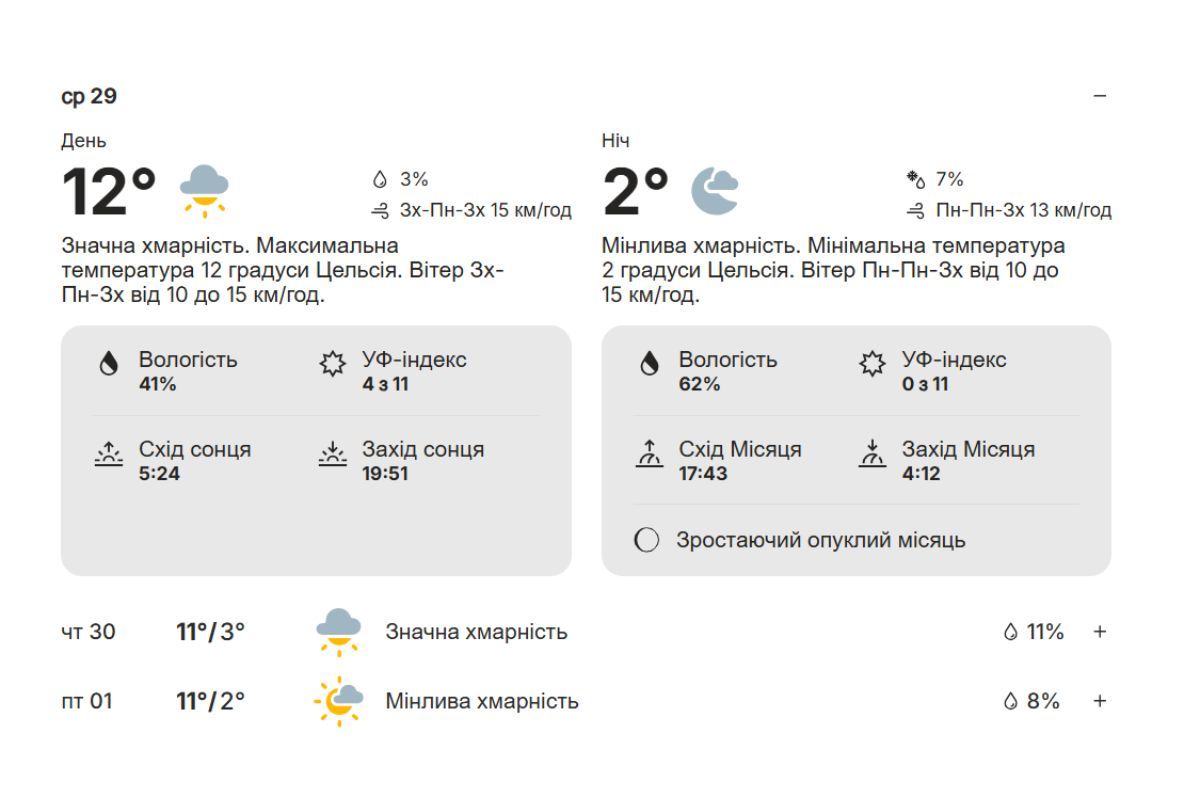Click the daytime humidity droplet icon
Viewport: 1200px width, 800px height.
pos(109,364)
